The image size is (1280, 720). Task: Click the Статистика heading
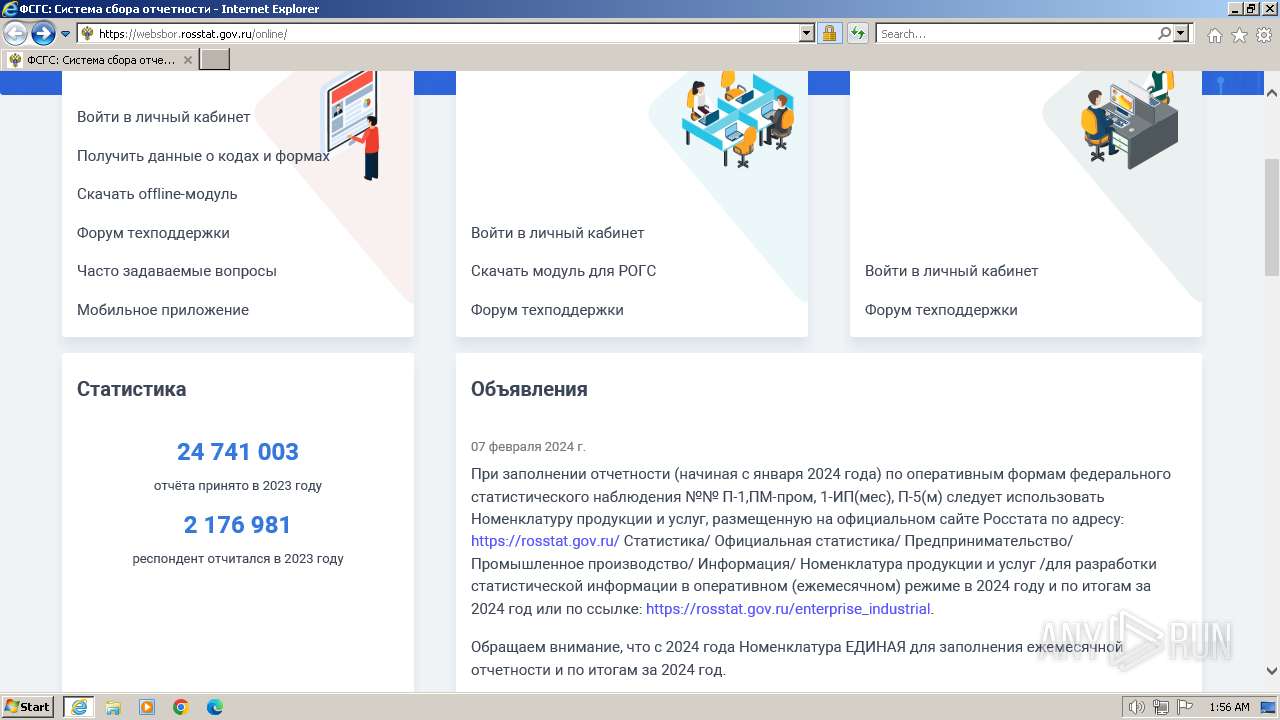(x=131, y=389)
